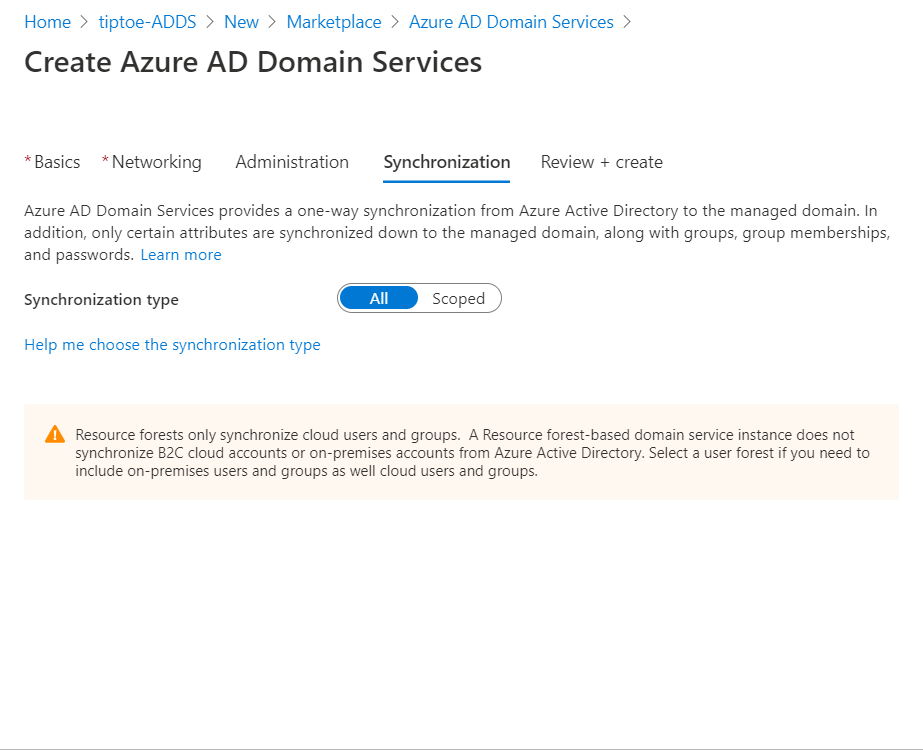
Task: Click the orange warning triangle icon
Action: [x=55, y=434]
